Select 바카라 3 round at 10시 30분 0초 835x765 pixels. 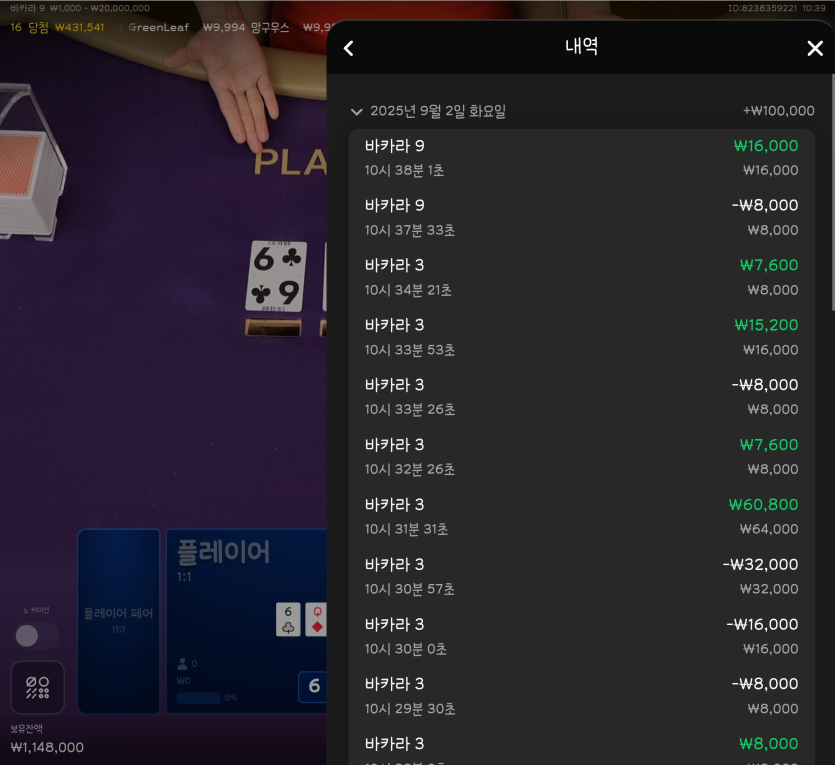pos(582,637)
